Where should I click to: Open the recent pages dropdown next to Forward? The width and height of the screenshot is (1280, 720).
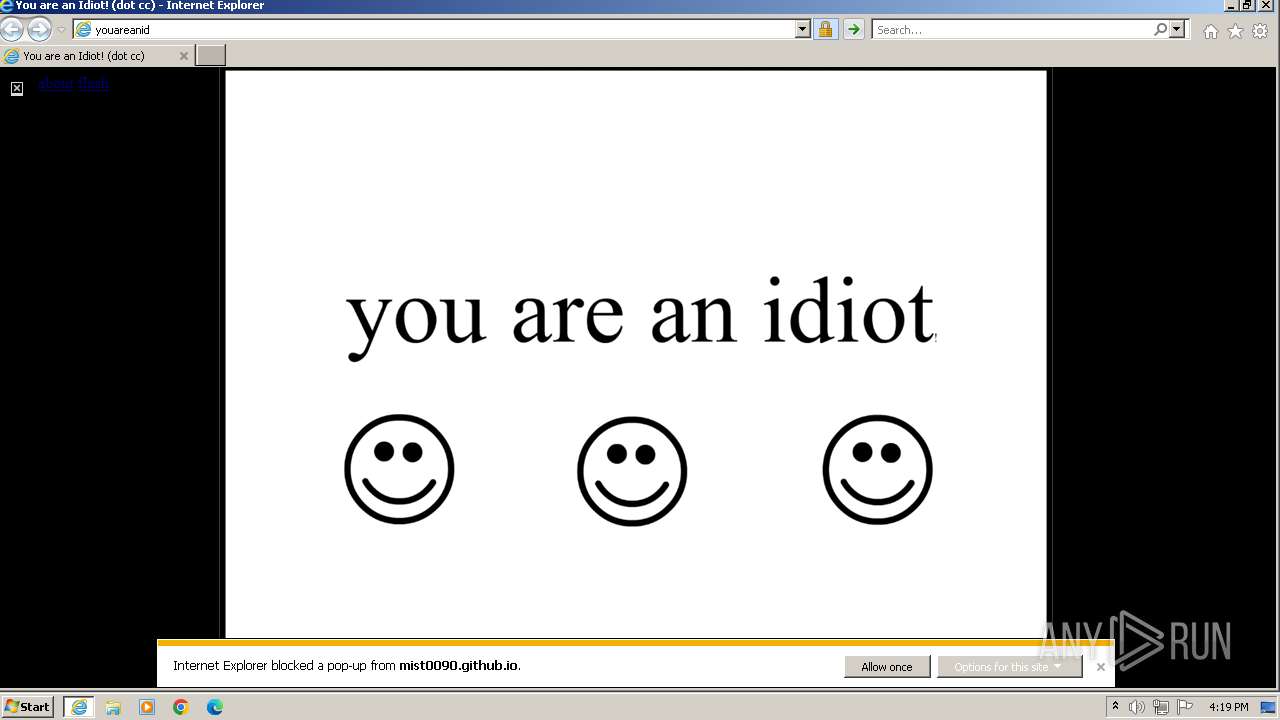click(x=61, y=30)
